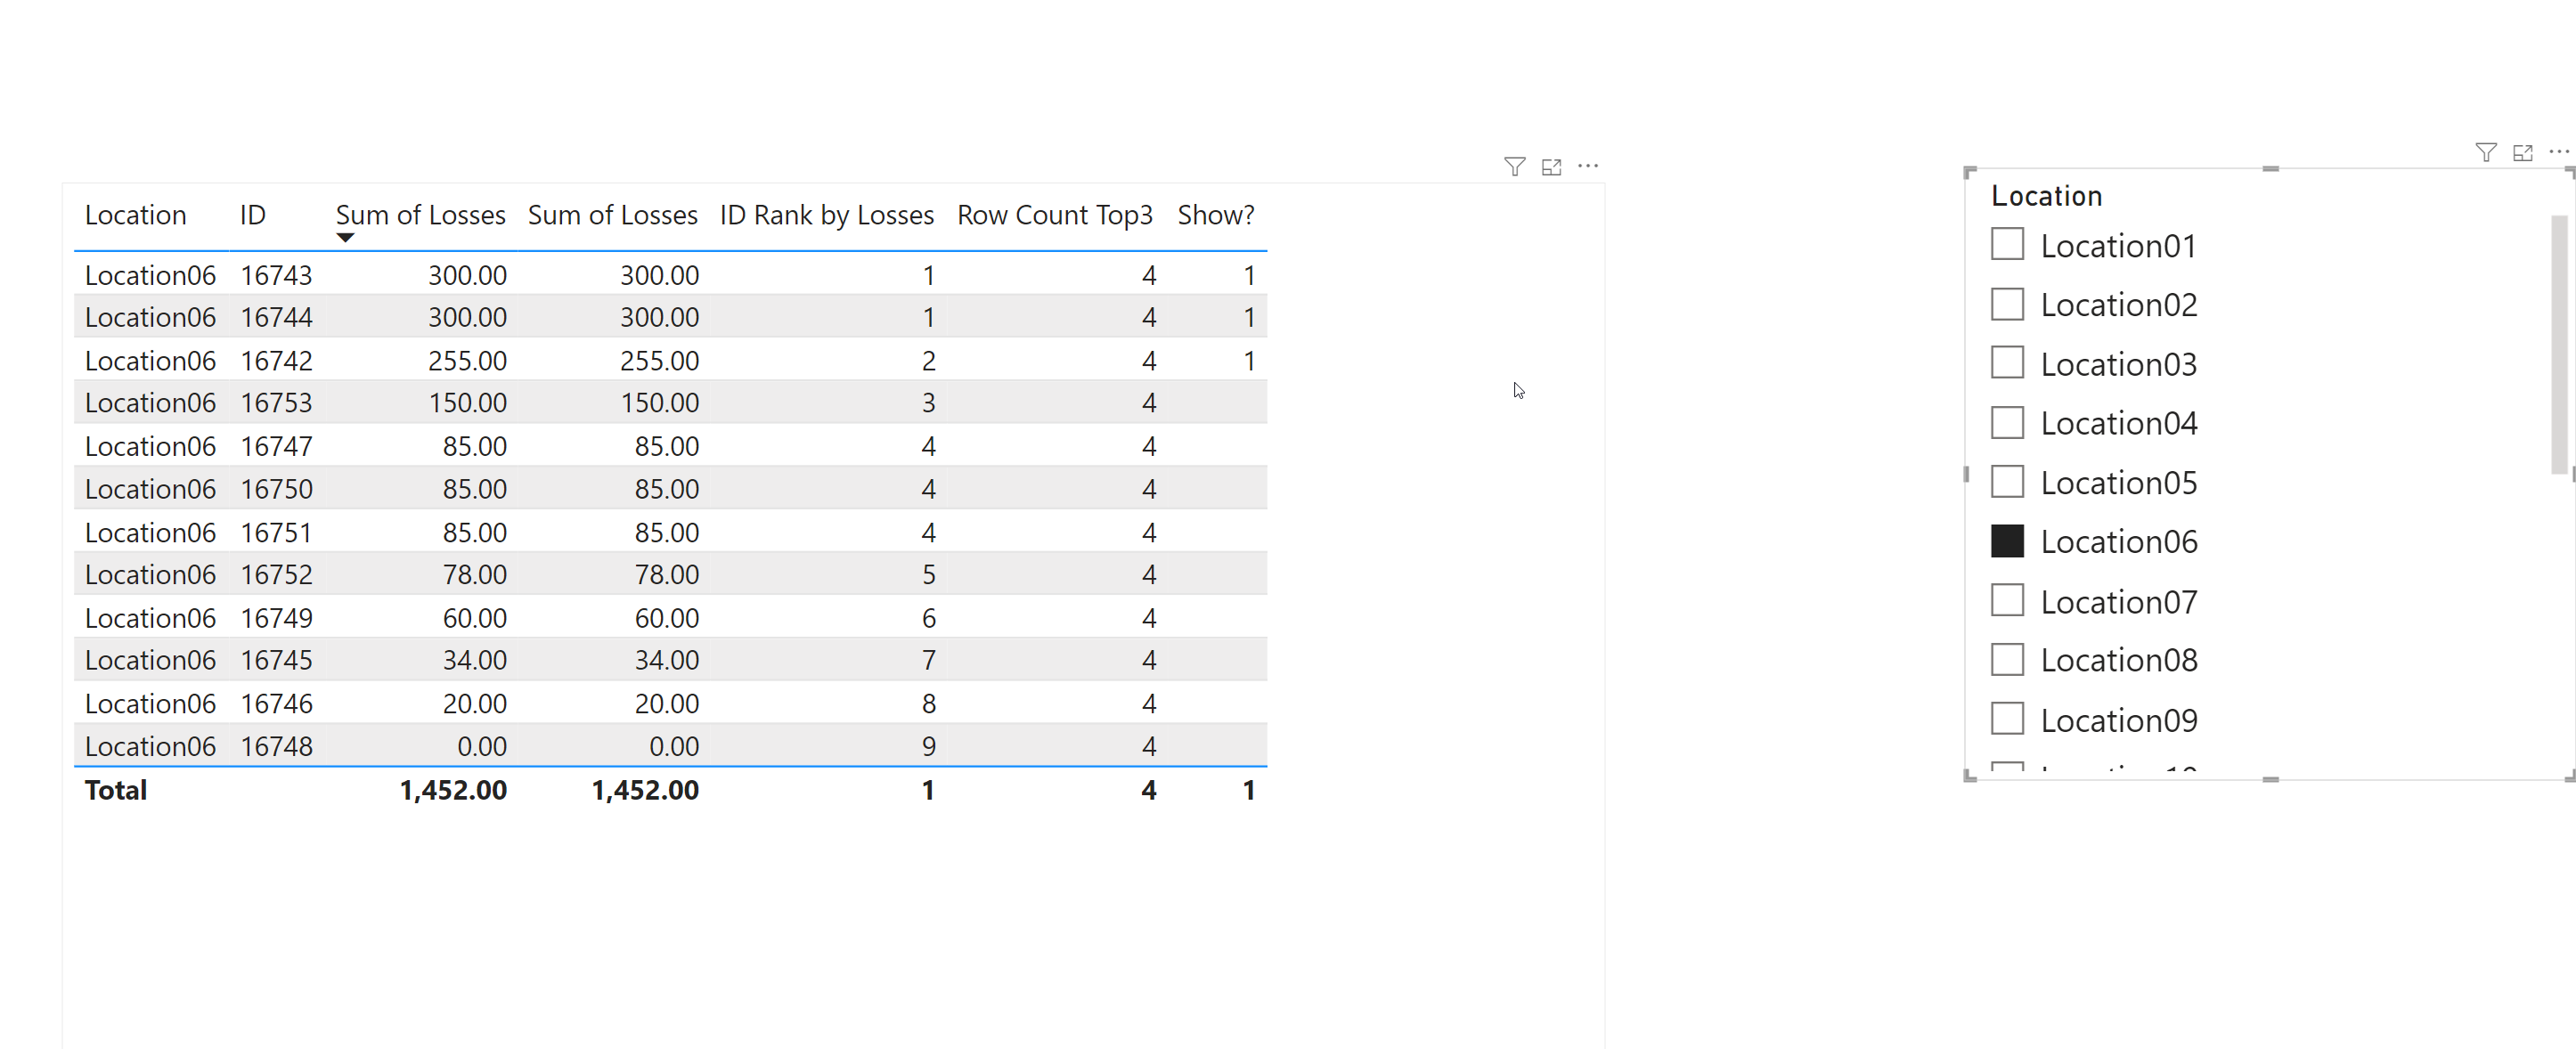Check the Location09 checkbox

click(2007, 718)
